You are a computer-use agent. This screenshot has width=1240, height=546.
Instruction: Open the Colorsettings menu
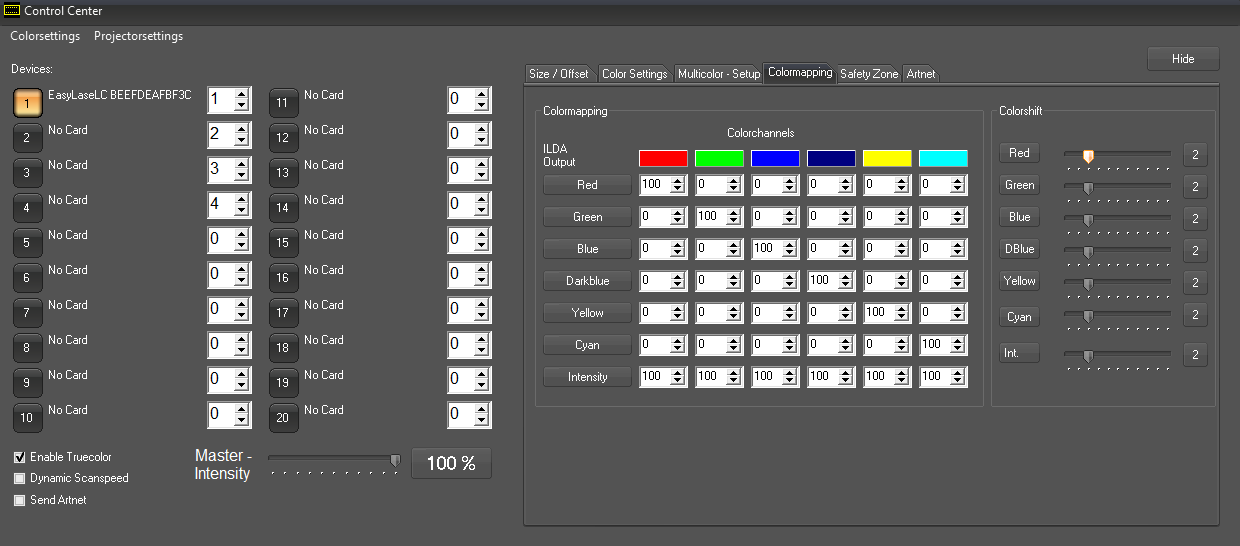[x=45, y=36]
